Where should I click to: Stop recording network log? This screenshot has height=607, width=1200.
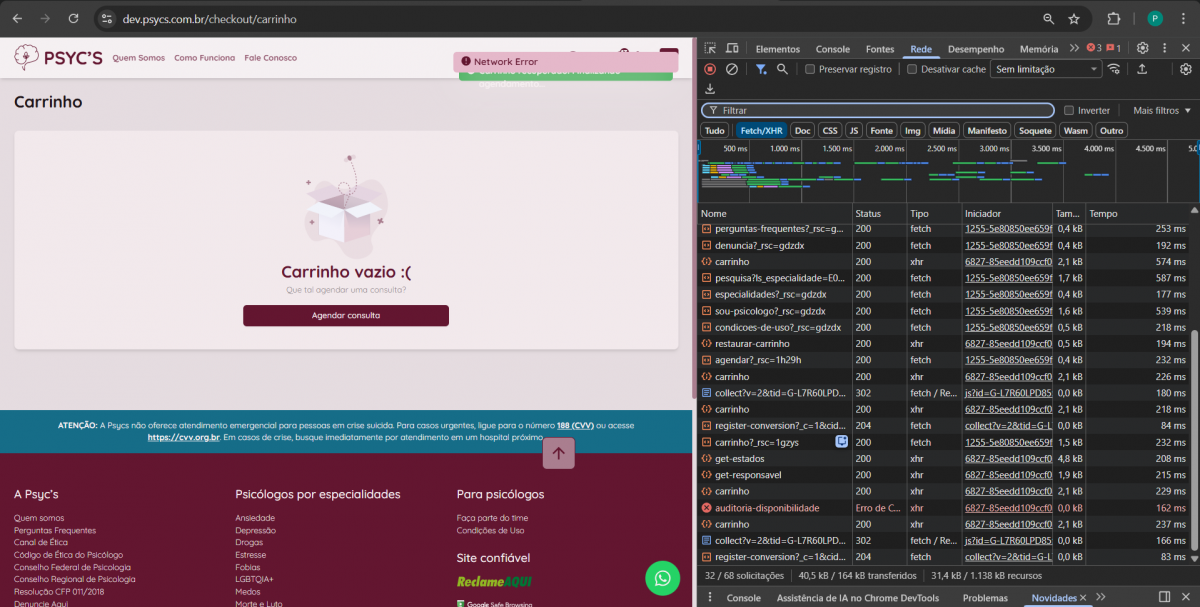tap(710, 69)
